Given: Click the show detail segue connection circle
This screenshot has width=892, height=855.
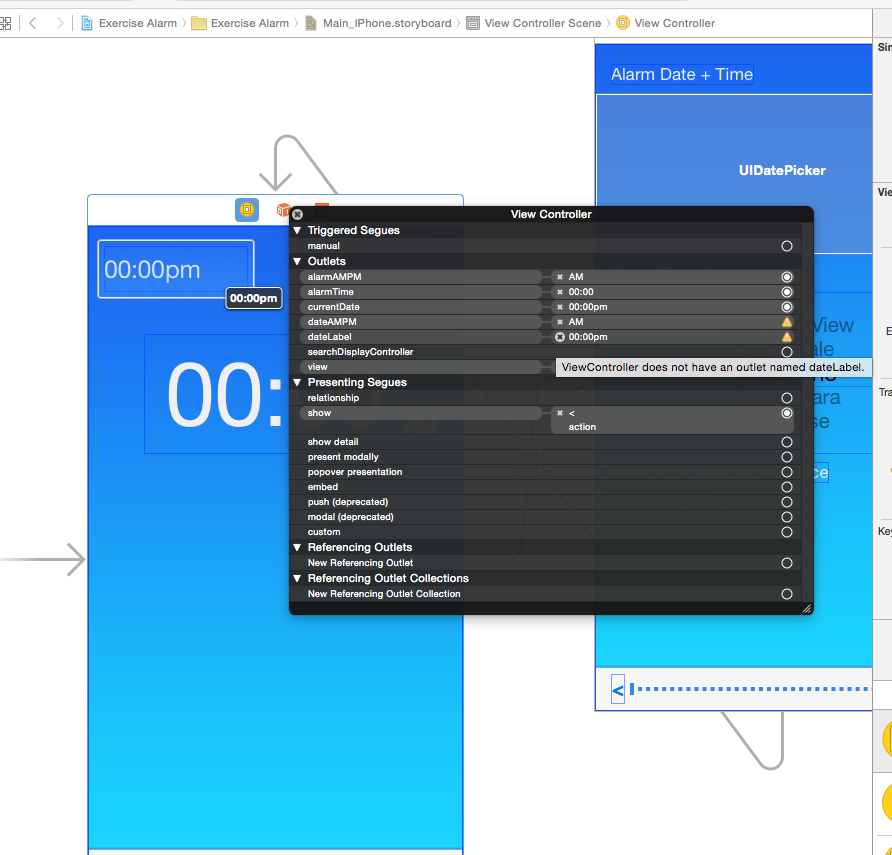Looking at the screenshot, I should 787,442.
